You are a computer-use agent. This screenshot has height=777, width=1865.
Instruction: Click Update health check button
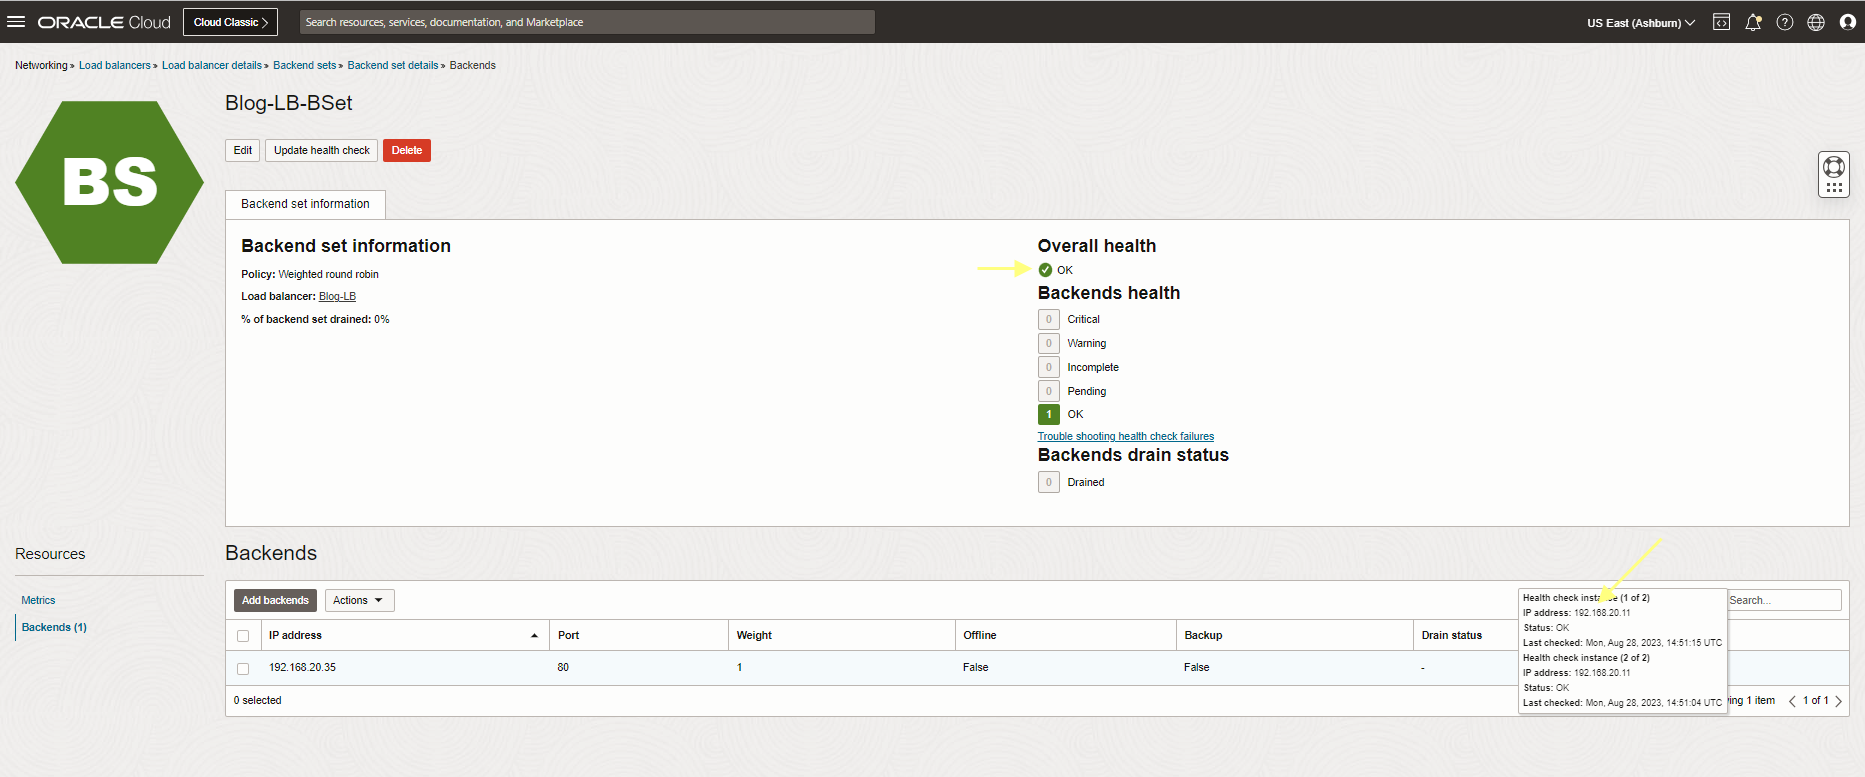(x=322, y=150)
